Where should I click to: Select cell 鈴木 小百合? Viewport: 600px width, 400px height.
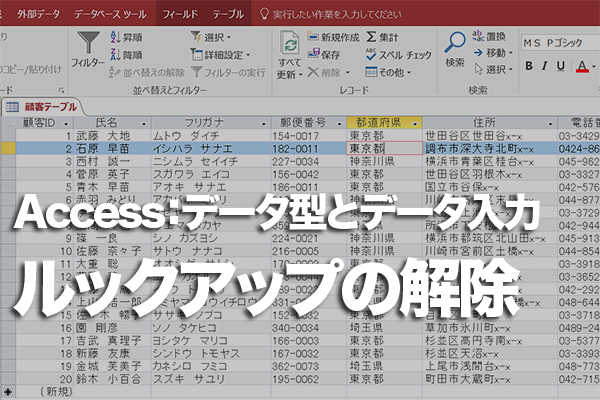[x=112, y=379]
